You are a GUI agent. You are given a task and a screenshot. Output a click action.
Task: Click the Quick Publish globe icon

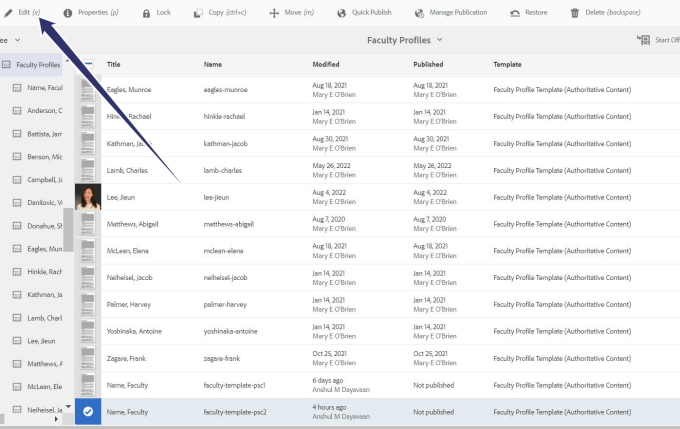click(341, 13)
